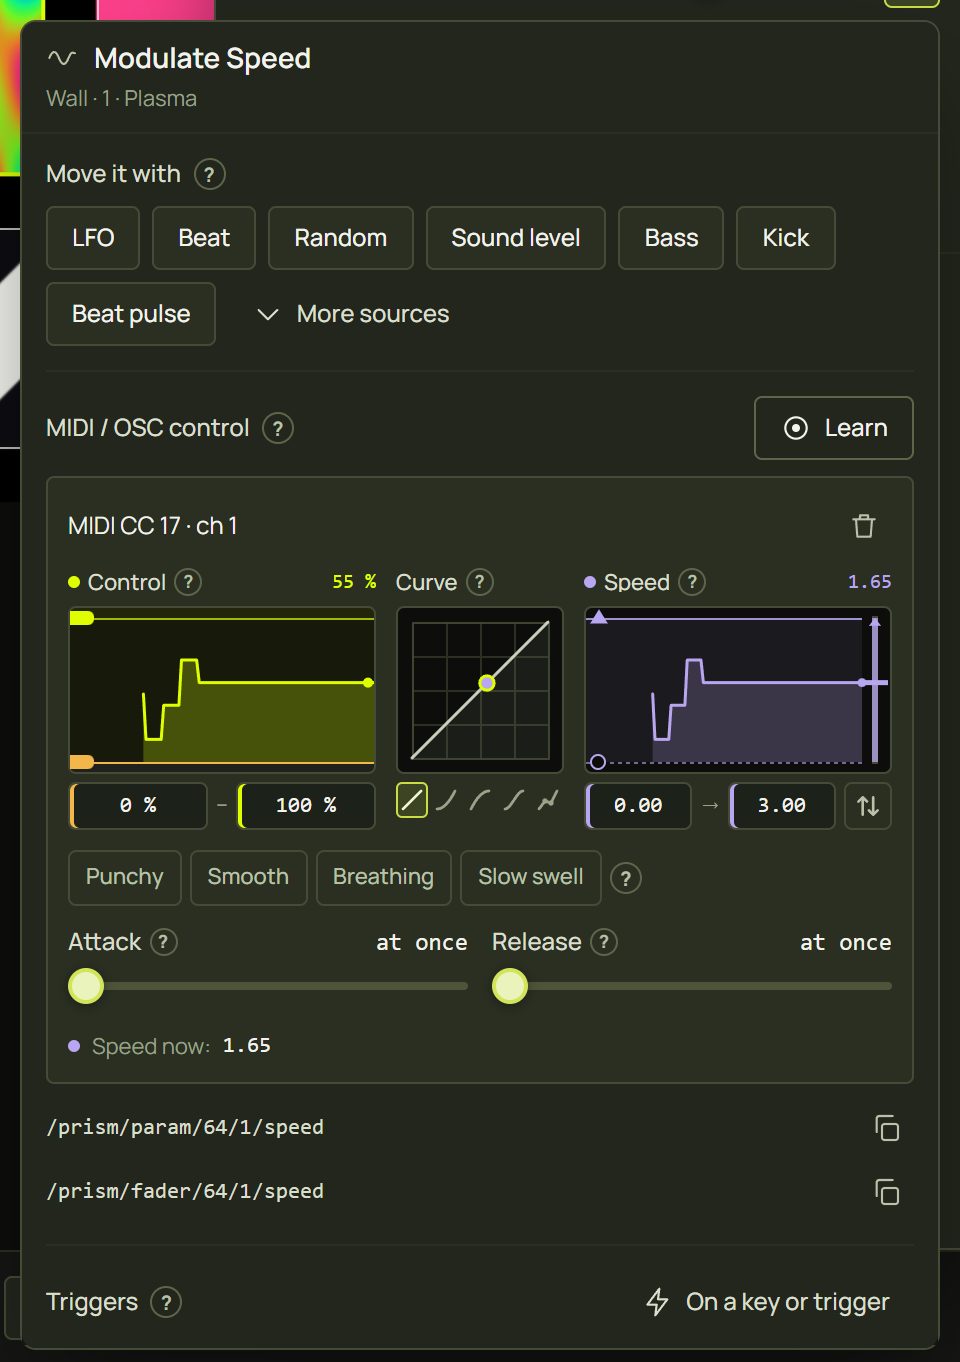Click the lower orange range handle in Control graph

click(x=82, y=762)
